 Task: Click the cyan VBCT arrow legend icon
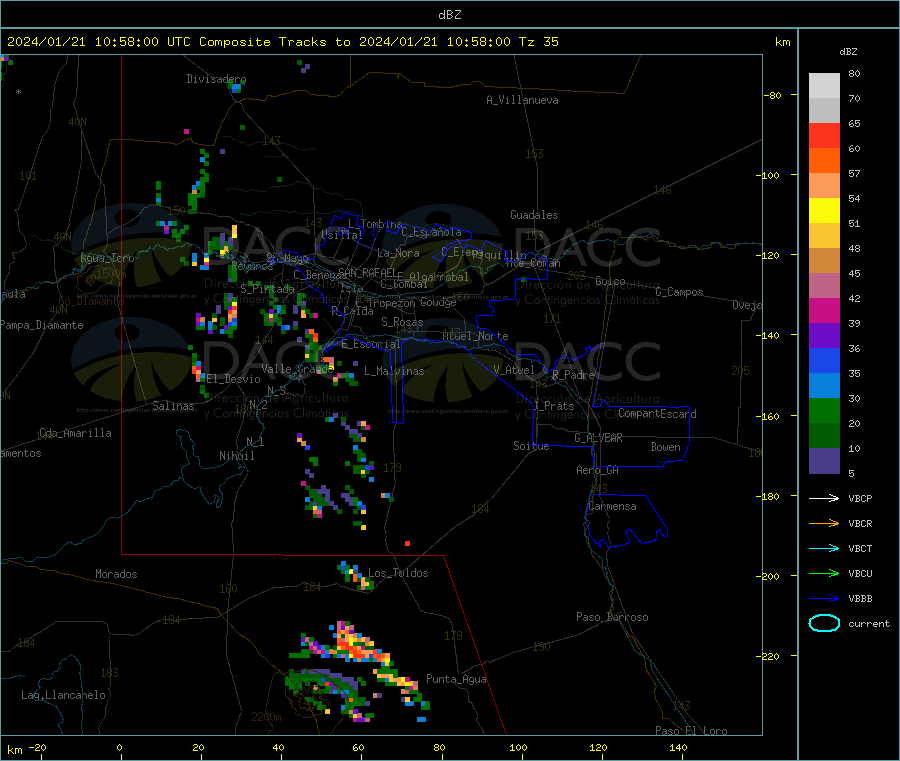[824, 548]
